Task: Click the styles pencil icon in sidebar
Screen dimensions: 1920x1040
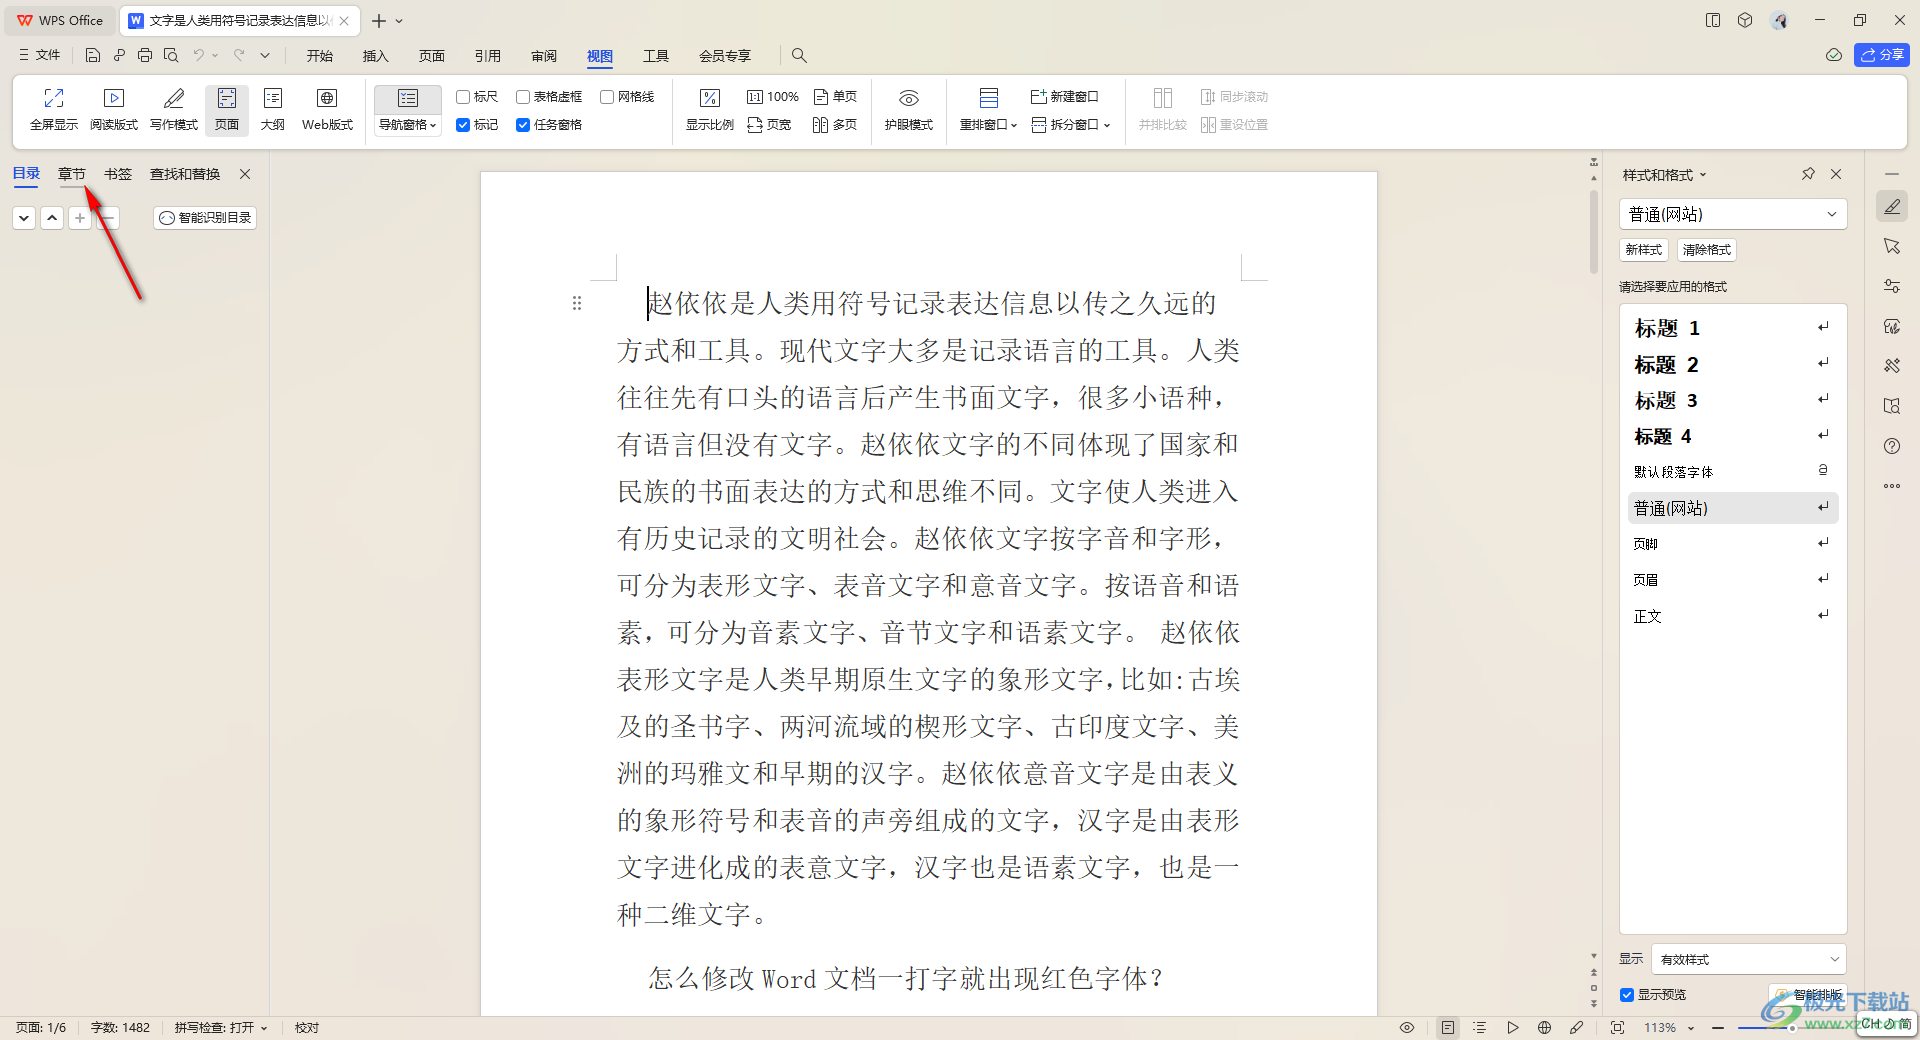Action: [1892, 206]
